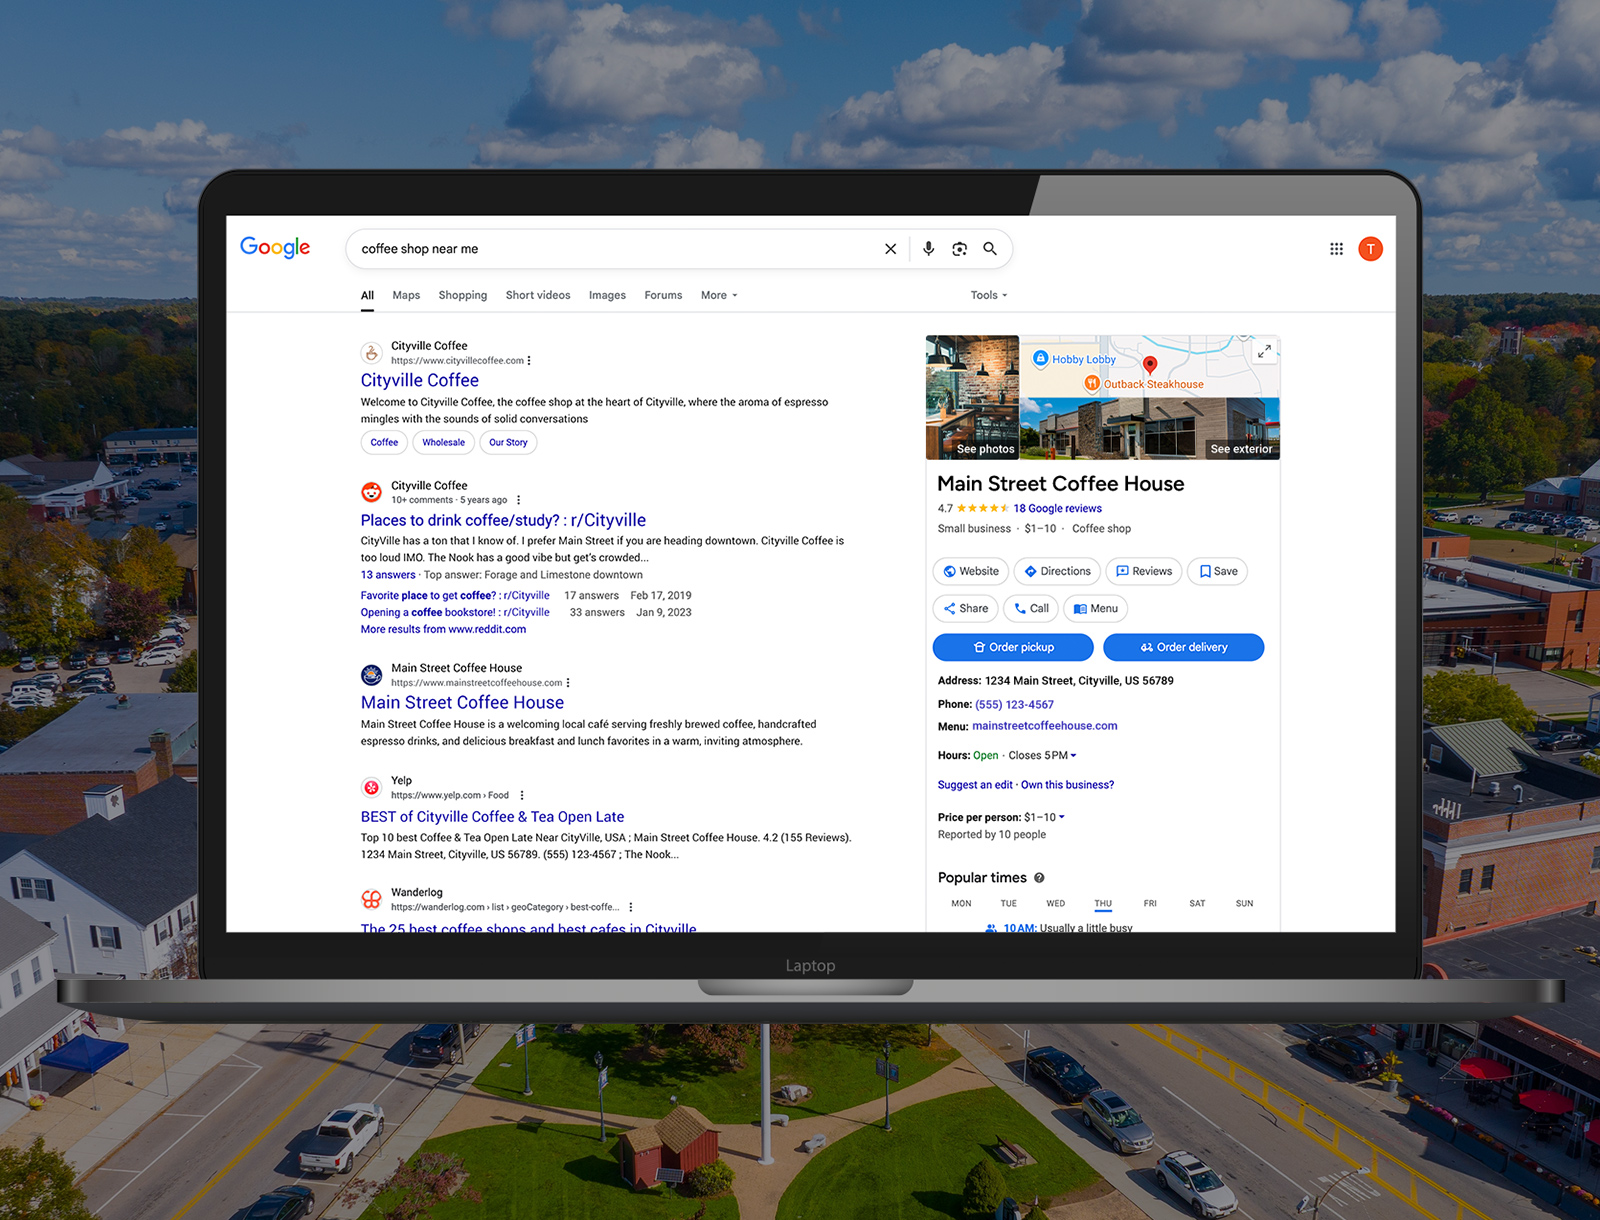The image size is (1600, 1220).
Task: Click the Popular times help icon
Action: pos(1039,878)
